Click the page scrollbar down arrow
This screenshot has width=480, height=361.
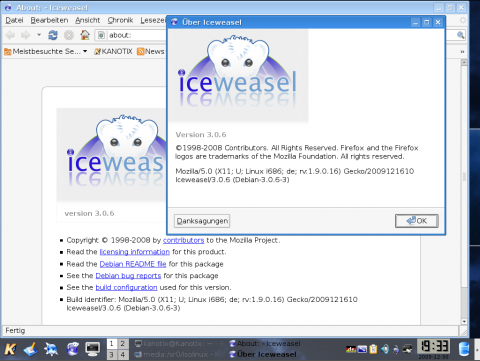click(464, 321)
